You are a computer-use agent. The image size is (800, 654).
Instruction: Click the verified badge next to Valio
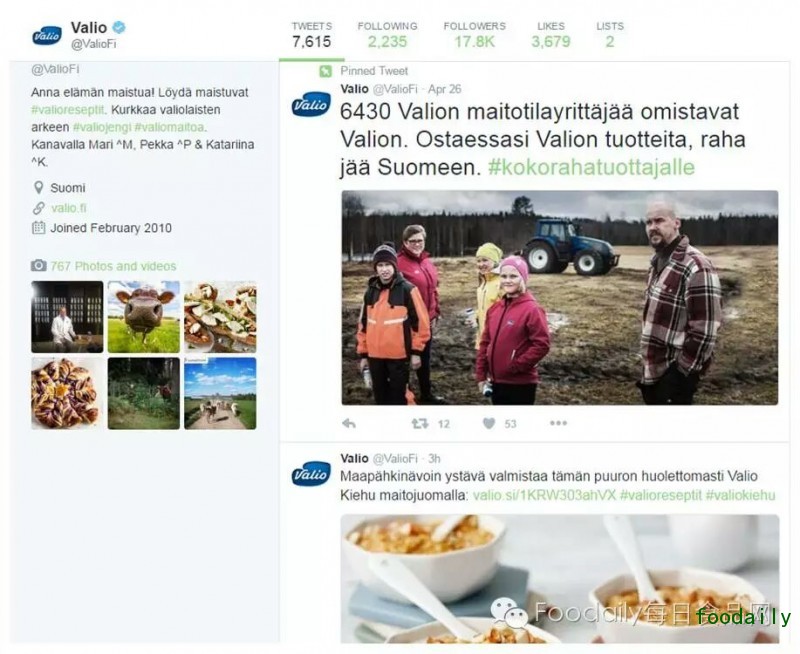coord(119,27)
